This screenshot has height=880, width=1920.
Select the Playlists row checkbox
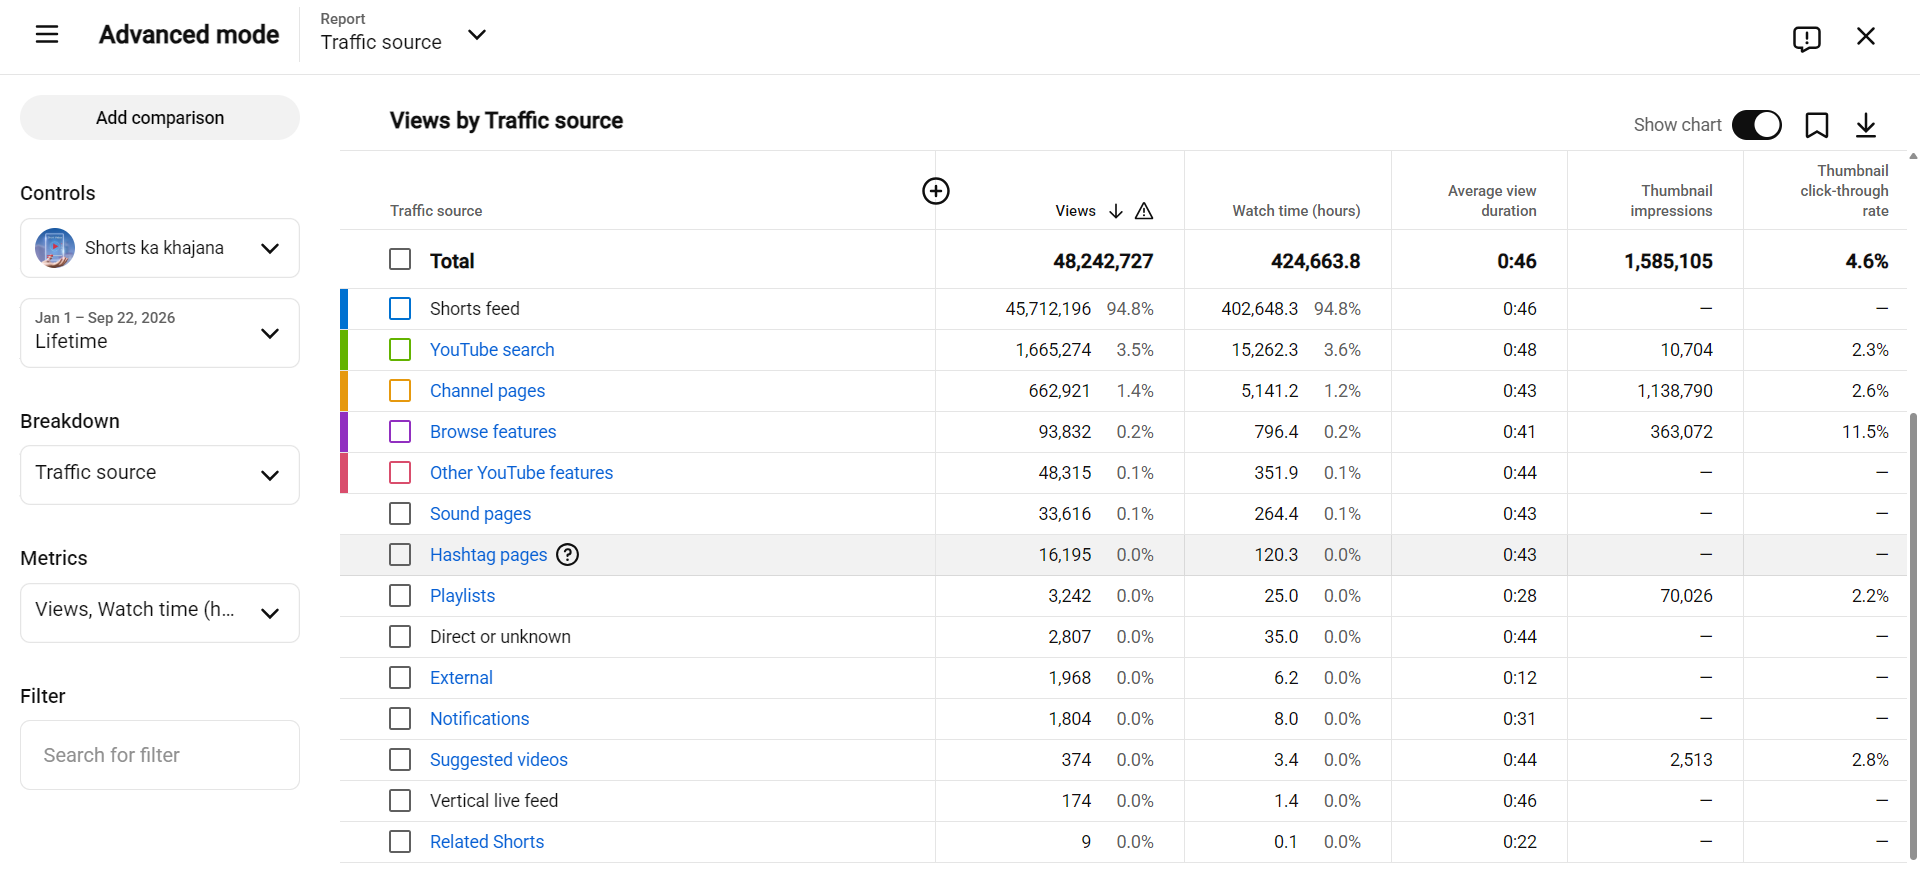coord(400,596)
